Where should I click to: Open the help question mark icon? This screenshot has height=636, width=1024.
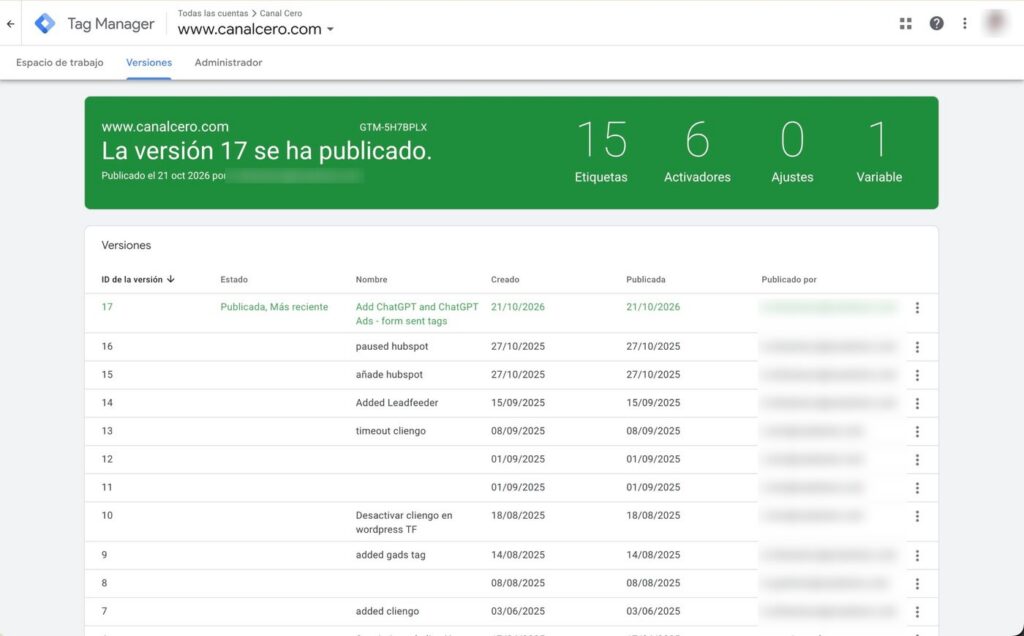936,24
